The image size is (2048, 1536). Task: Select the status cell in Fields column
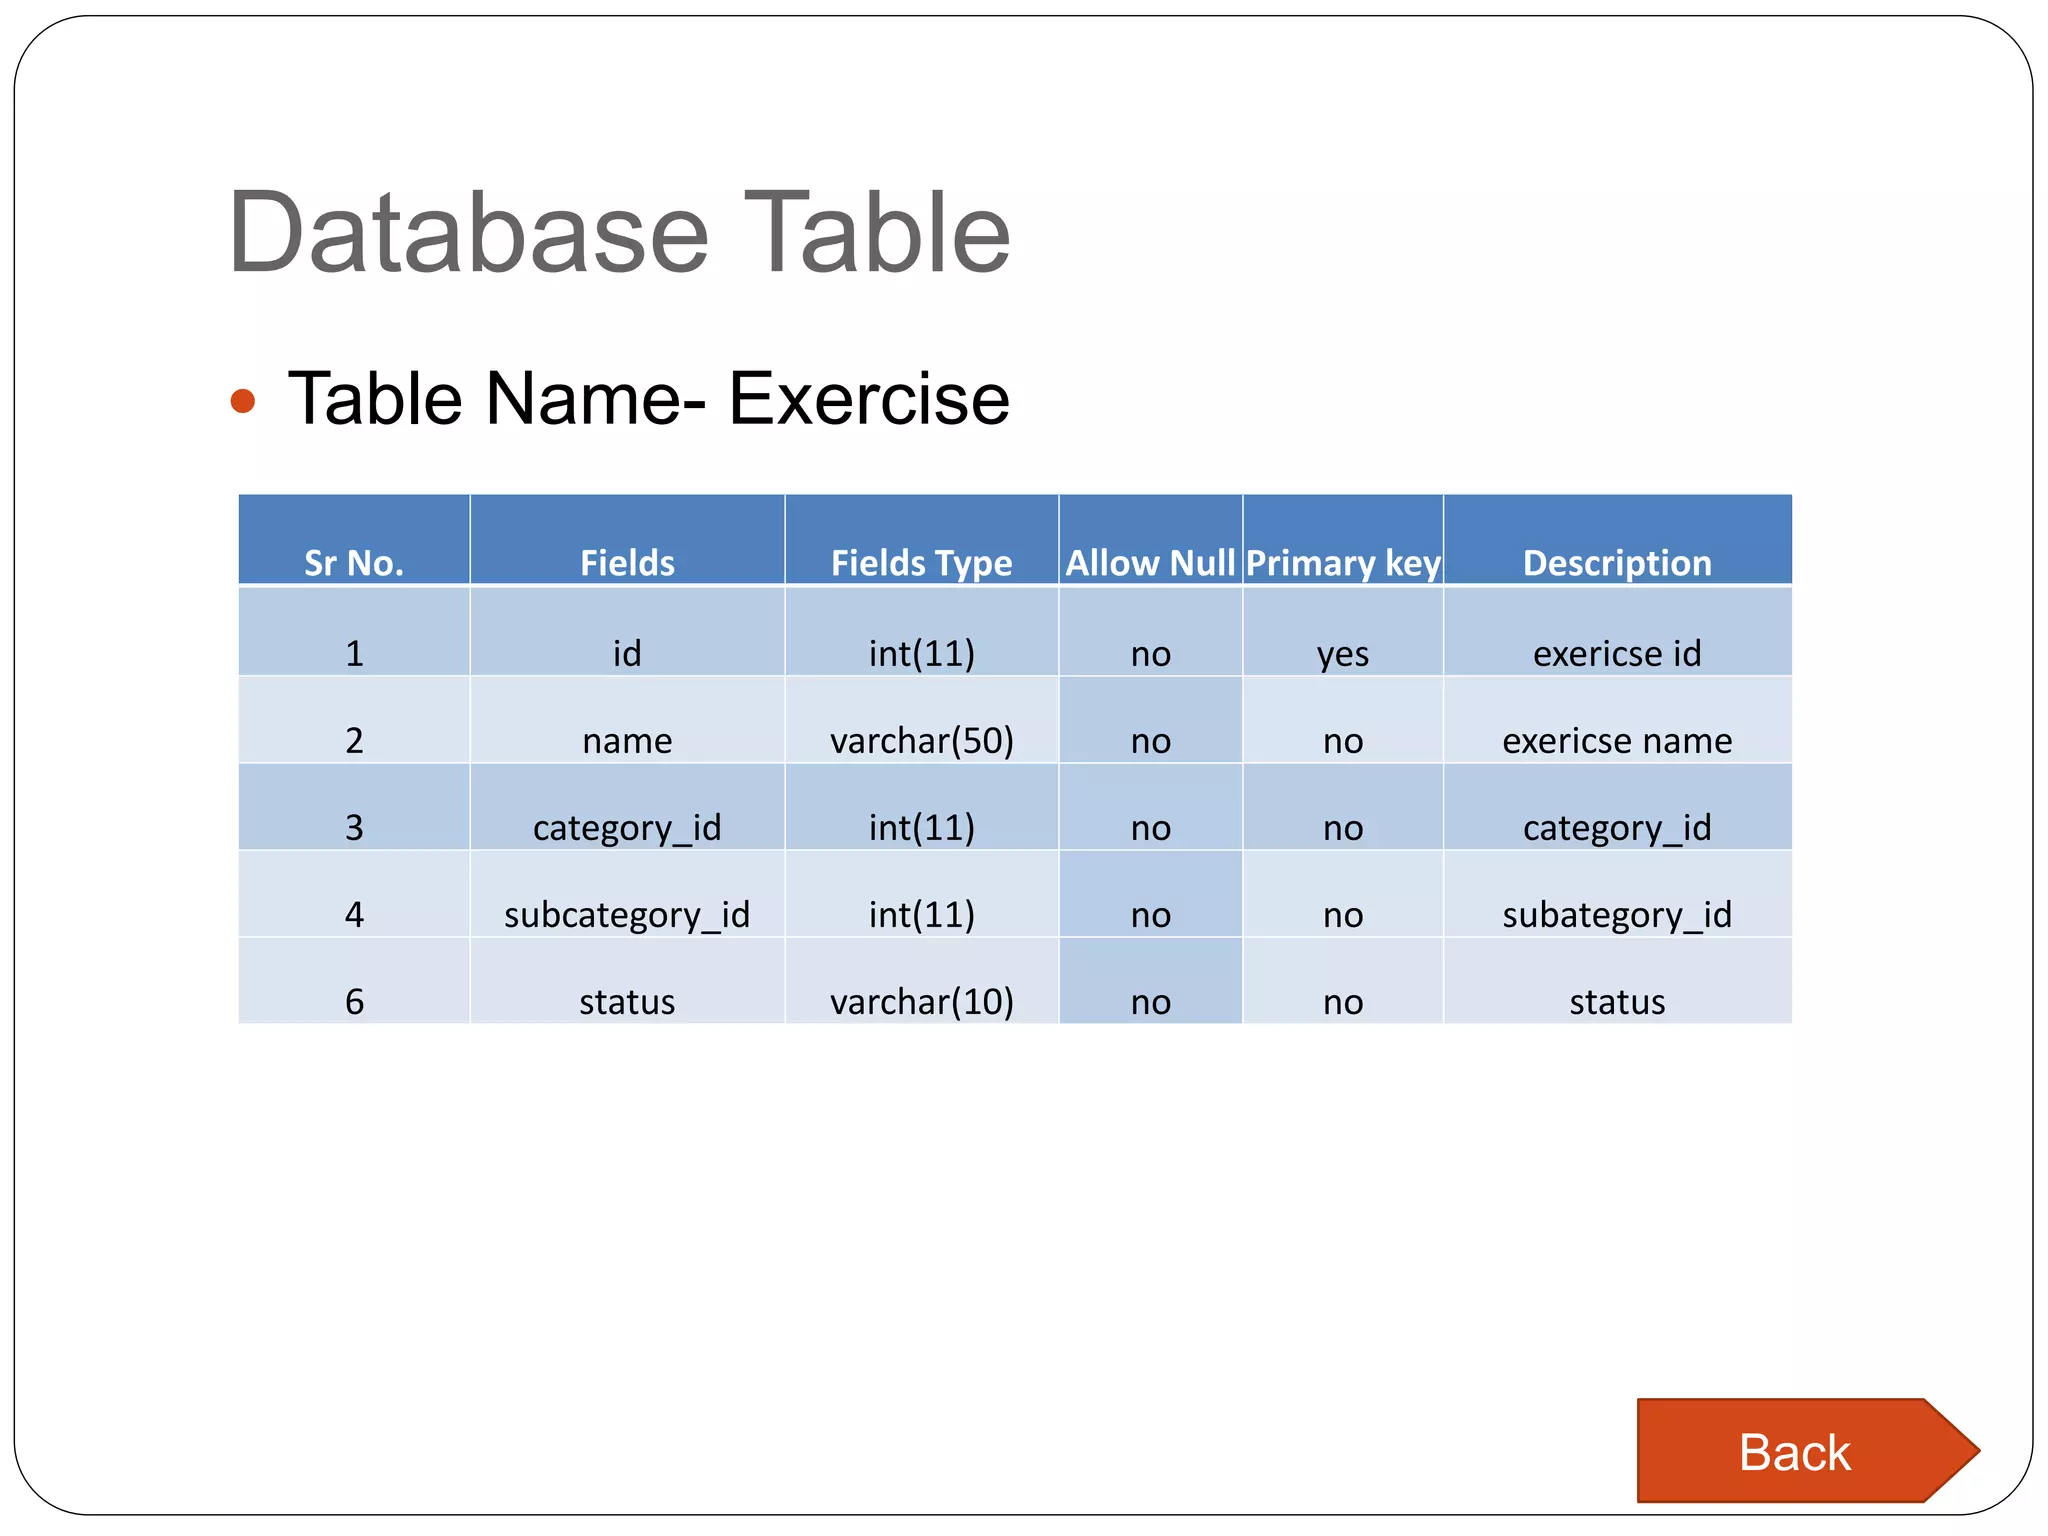coord(627,1001)
